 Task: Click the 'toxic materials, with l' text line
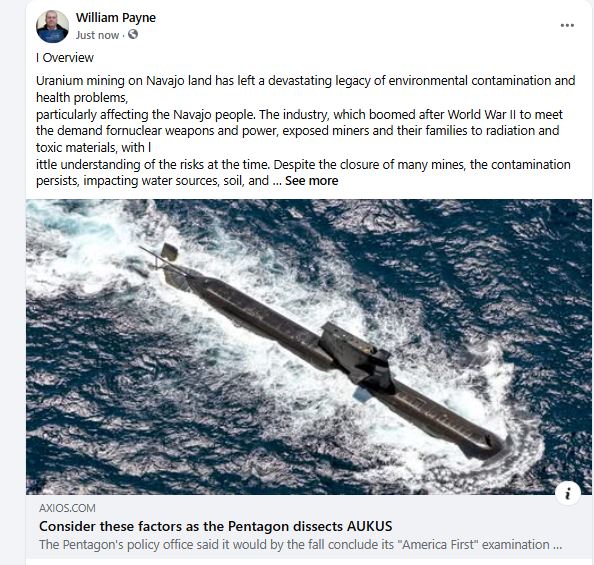(x=94, y=147)
